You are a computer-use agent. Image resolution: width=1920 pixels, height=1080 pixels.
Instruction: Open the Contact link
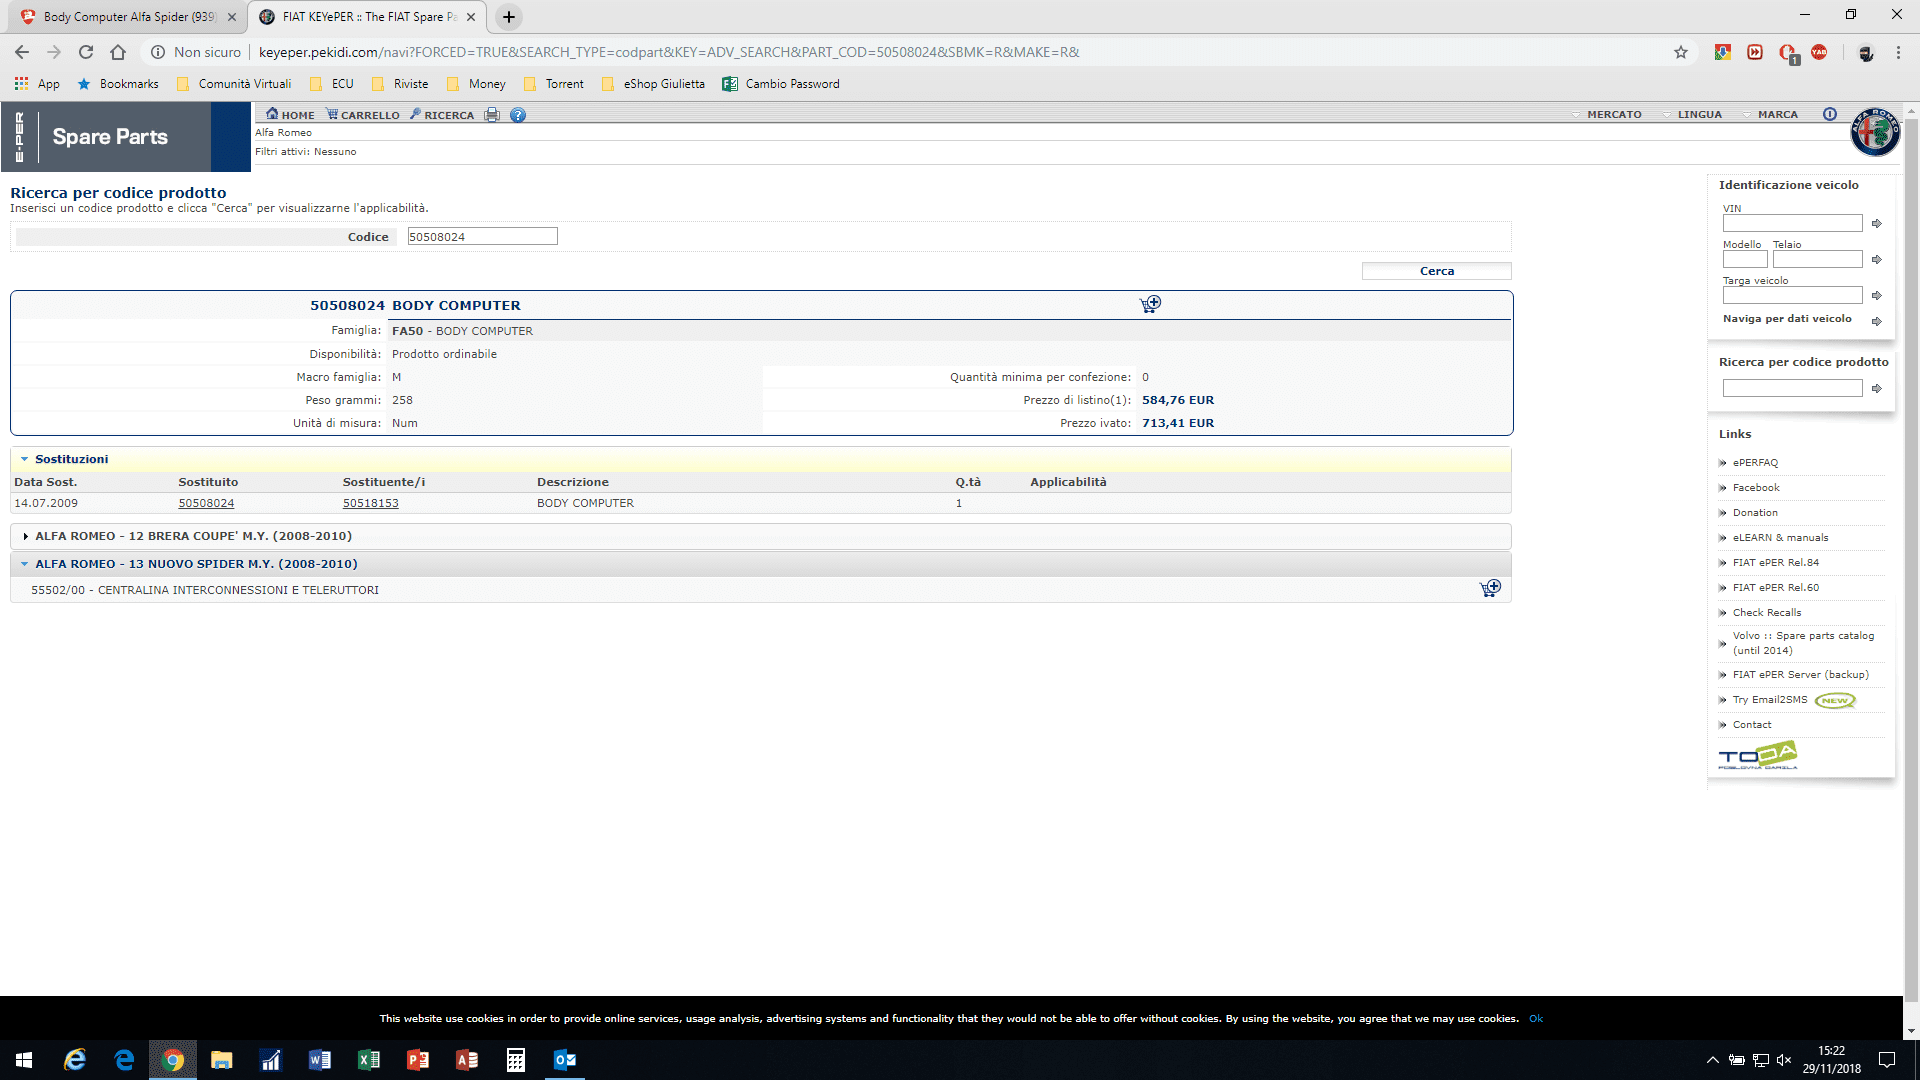click(1752, 725)
